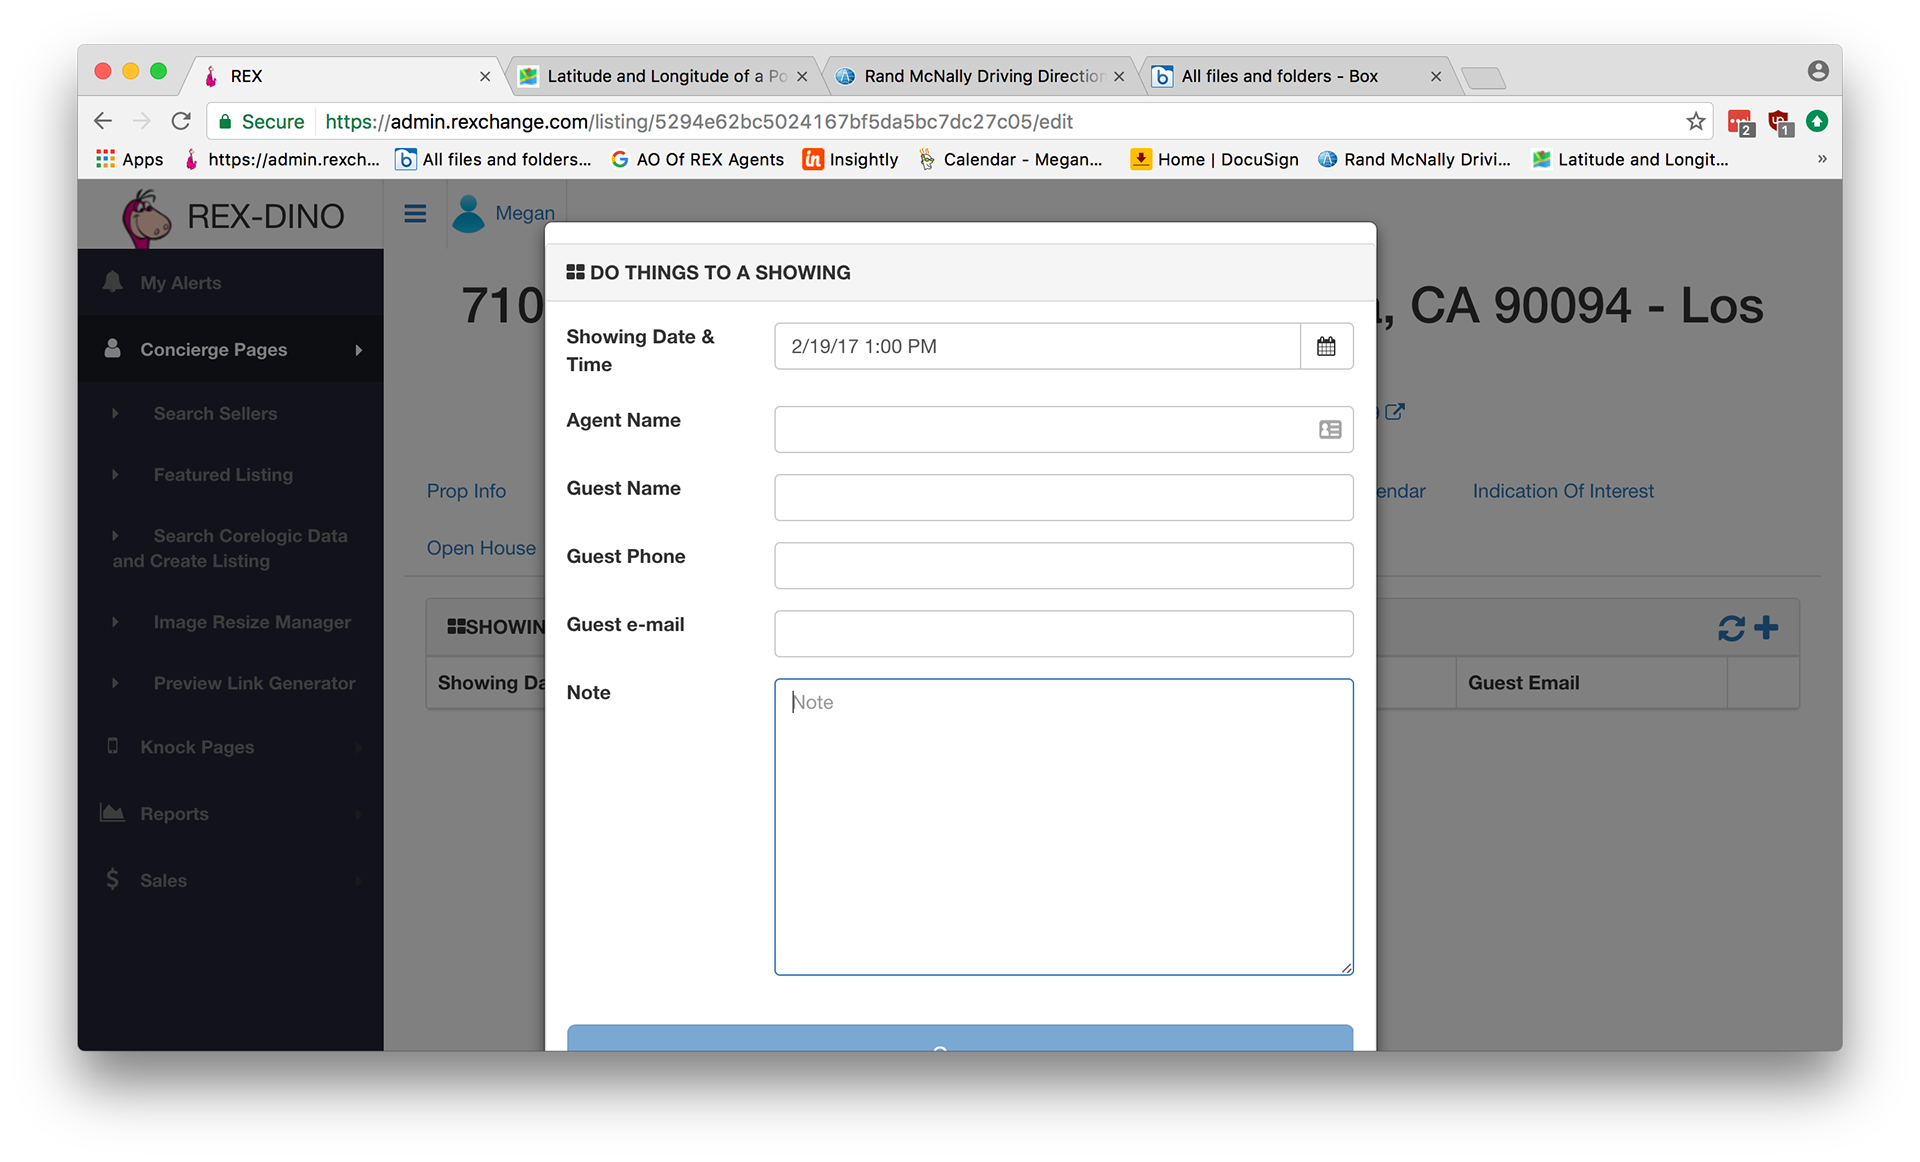Click the Showing Date & Time field
The height and width of the screenshot is (1162, 1920).
point(1037,346)
